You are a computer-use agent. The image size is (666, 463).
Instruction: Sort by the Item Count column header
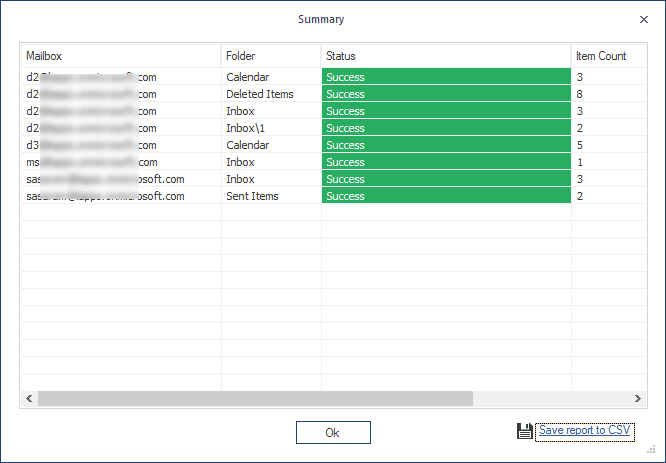[608, 56]
